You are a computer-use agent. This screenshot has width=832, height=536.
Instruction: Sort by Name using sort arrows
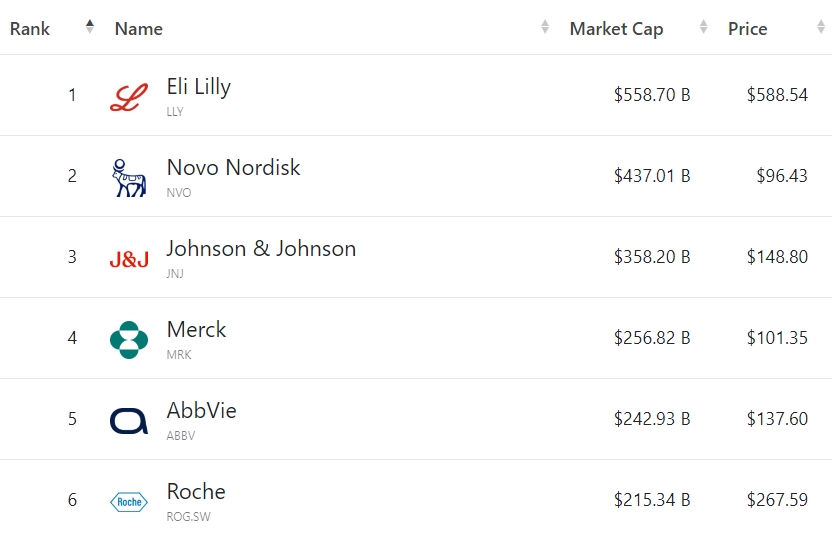tap(545, 27)
